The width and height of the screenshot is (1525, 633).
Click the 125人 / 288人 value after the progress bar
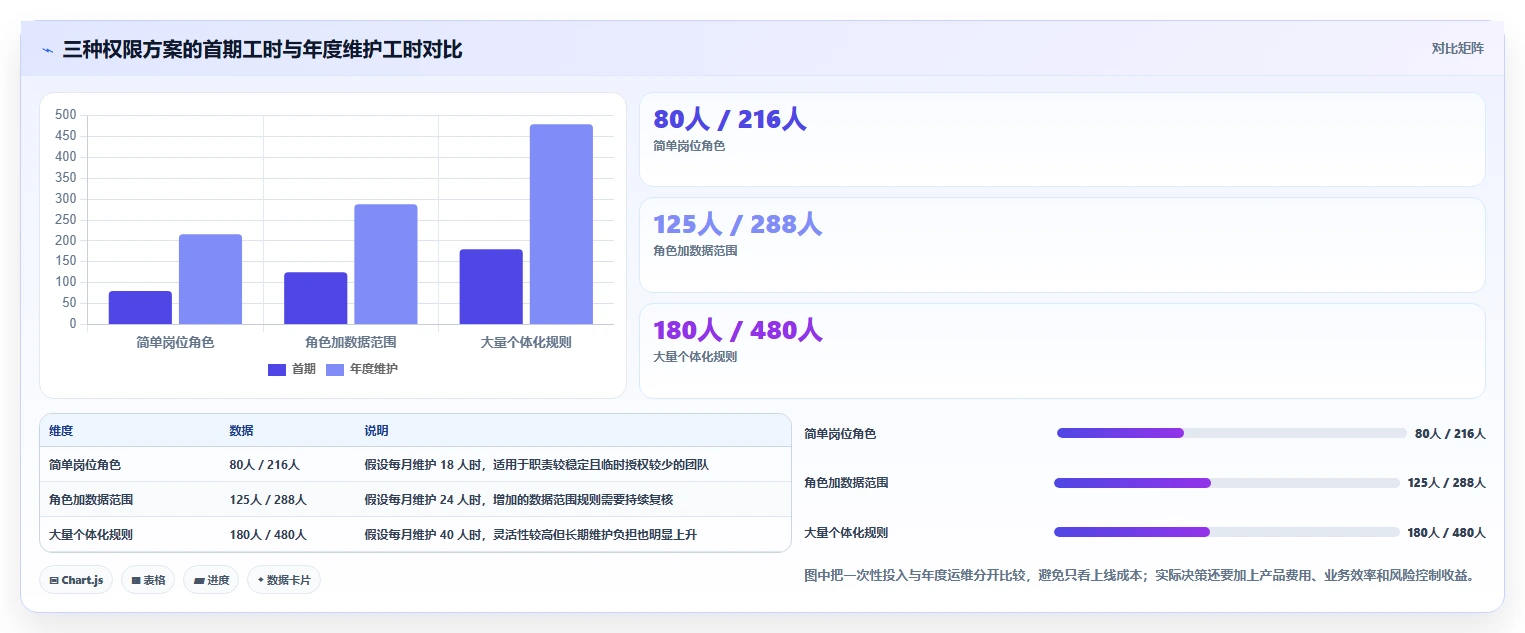pyautogui.click(x=1447, y=483)
